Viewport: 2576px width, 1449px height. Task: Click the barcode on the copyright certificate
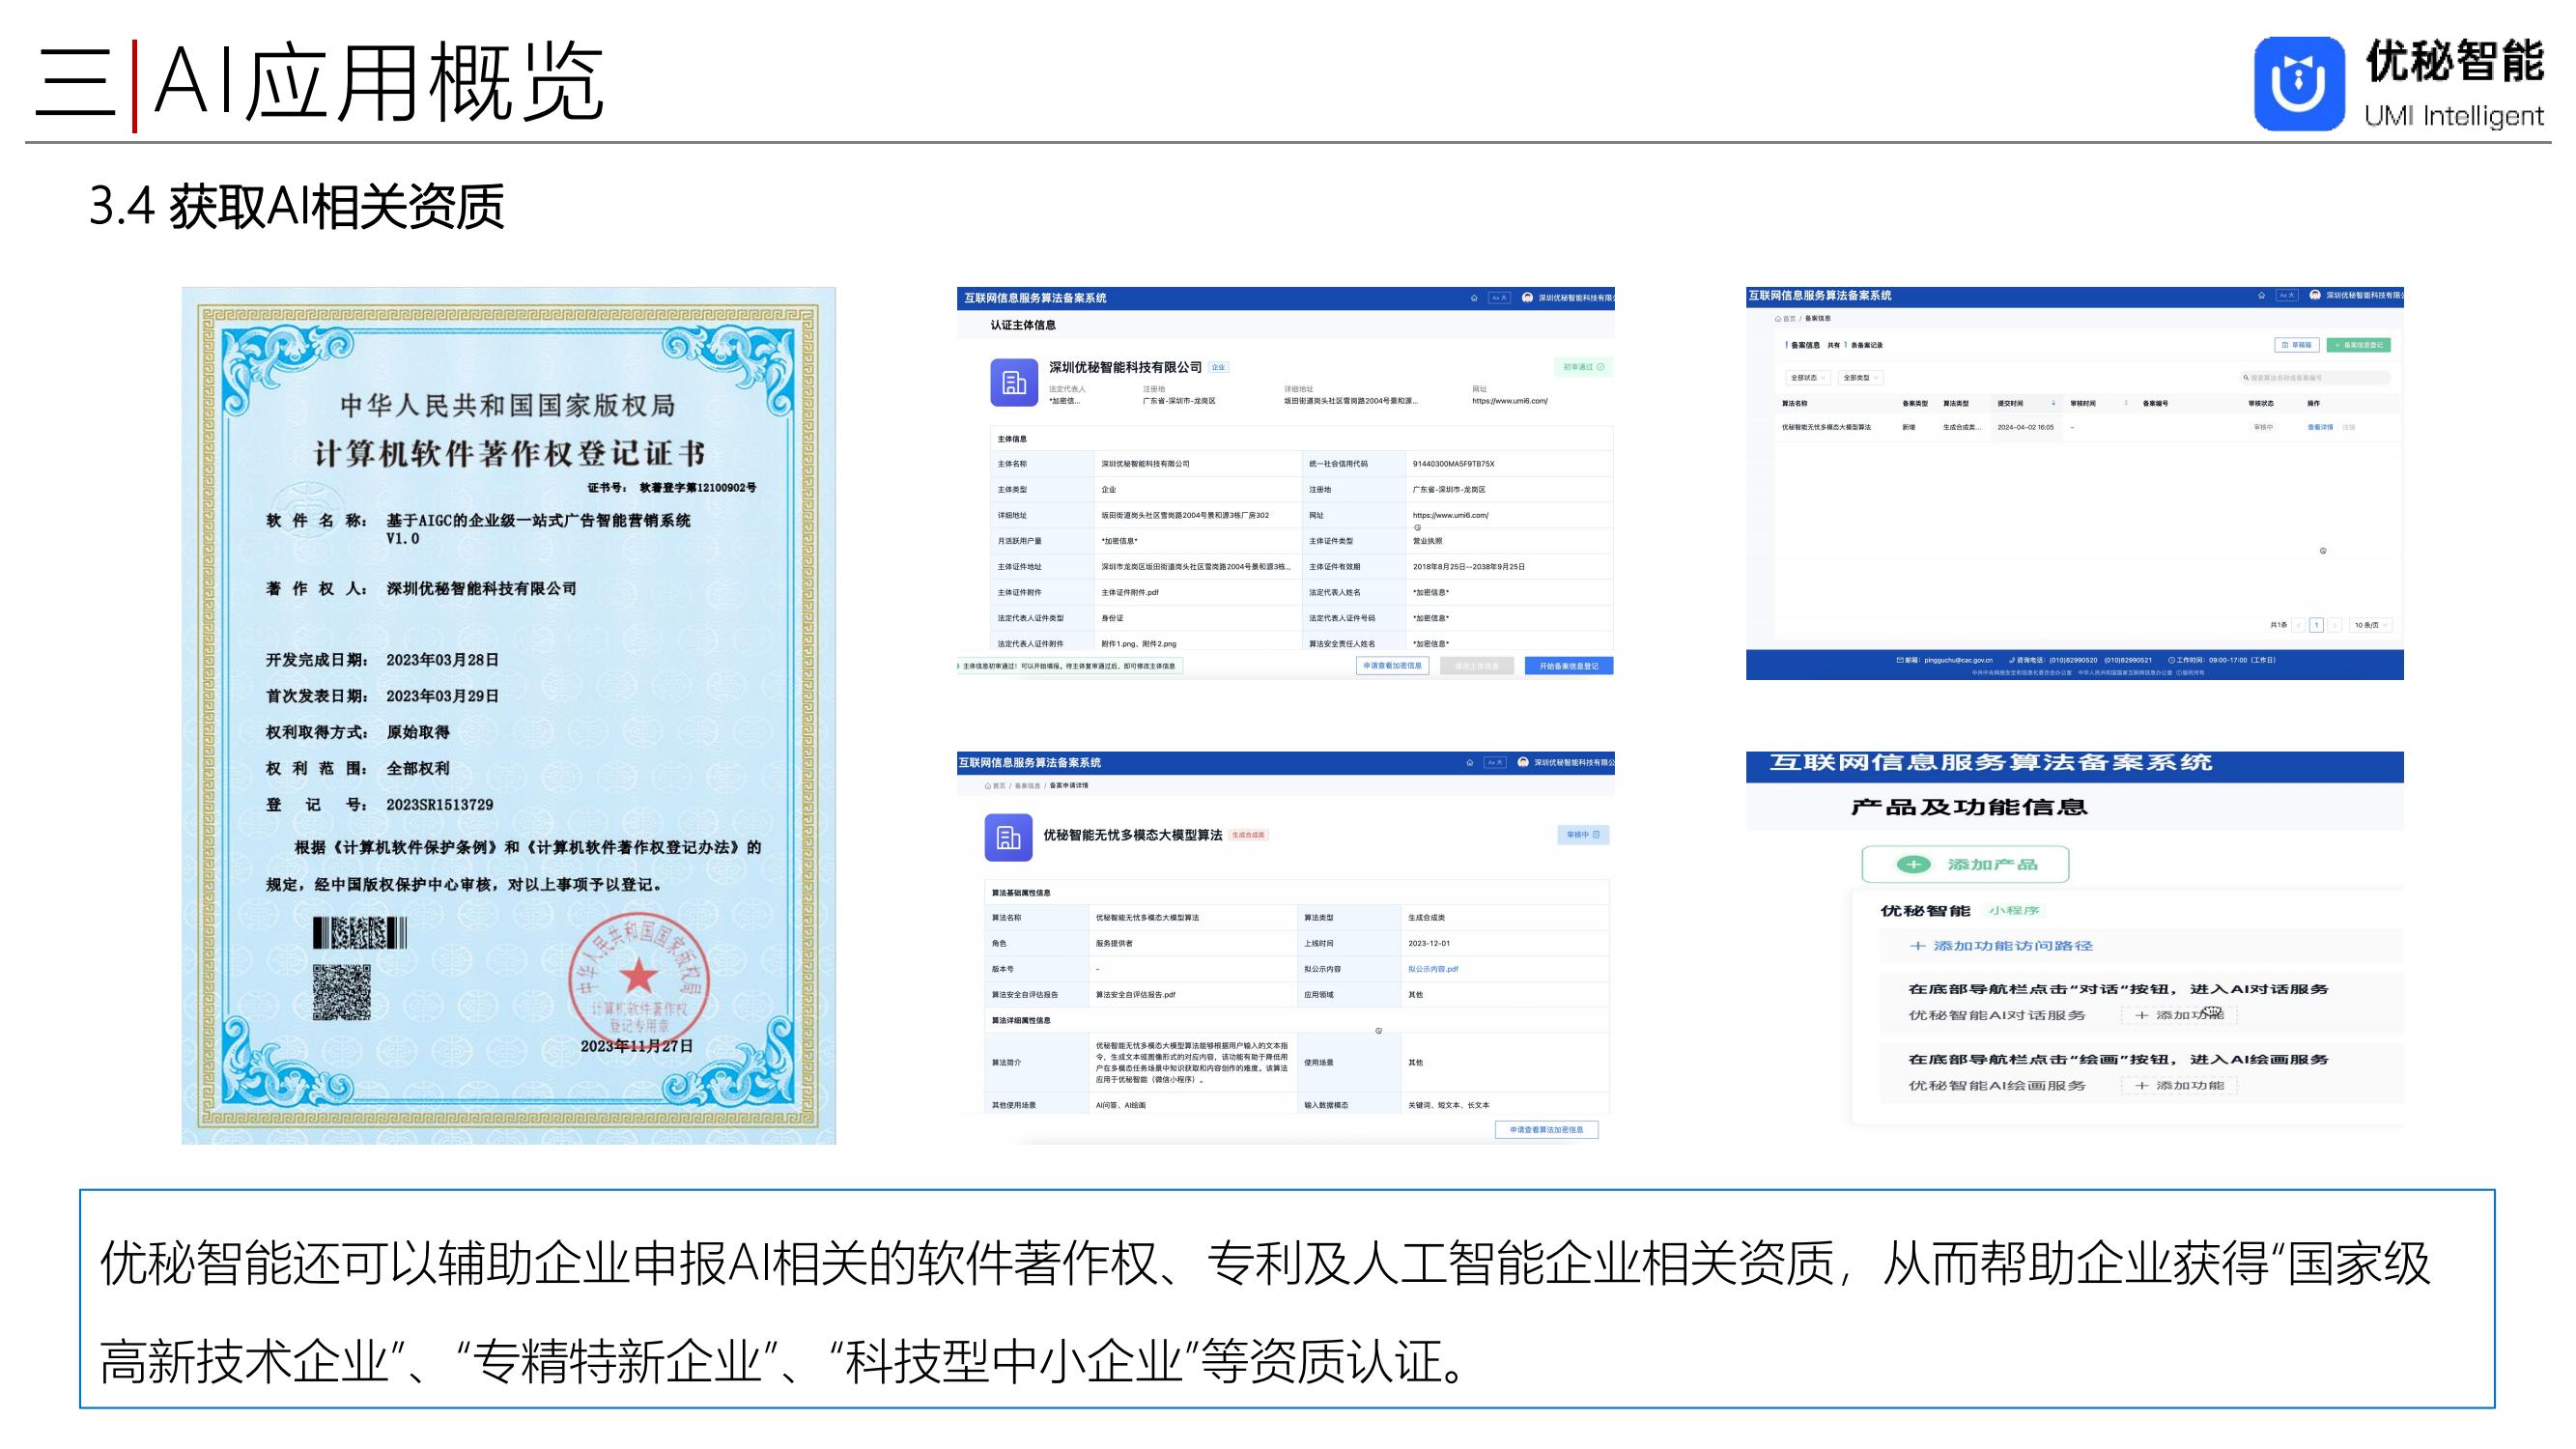click(359, 933)
